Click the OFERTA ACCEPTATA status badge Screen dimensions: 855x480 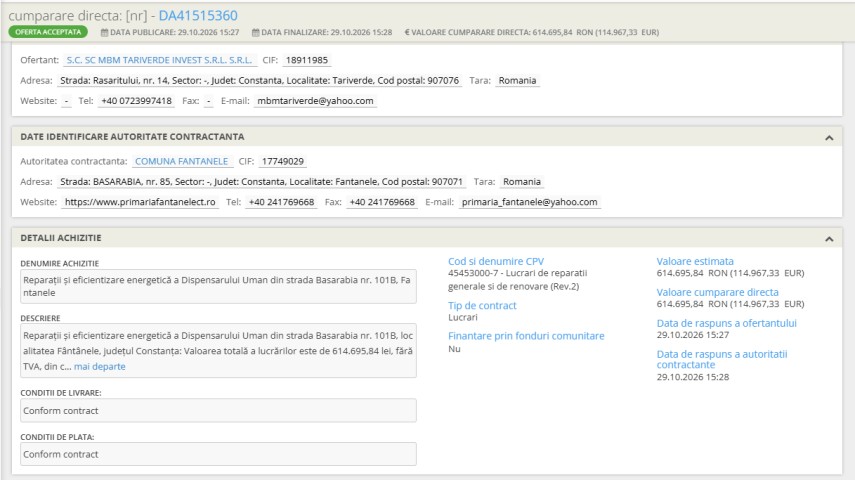click(48, 32)
